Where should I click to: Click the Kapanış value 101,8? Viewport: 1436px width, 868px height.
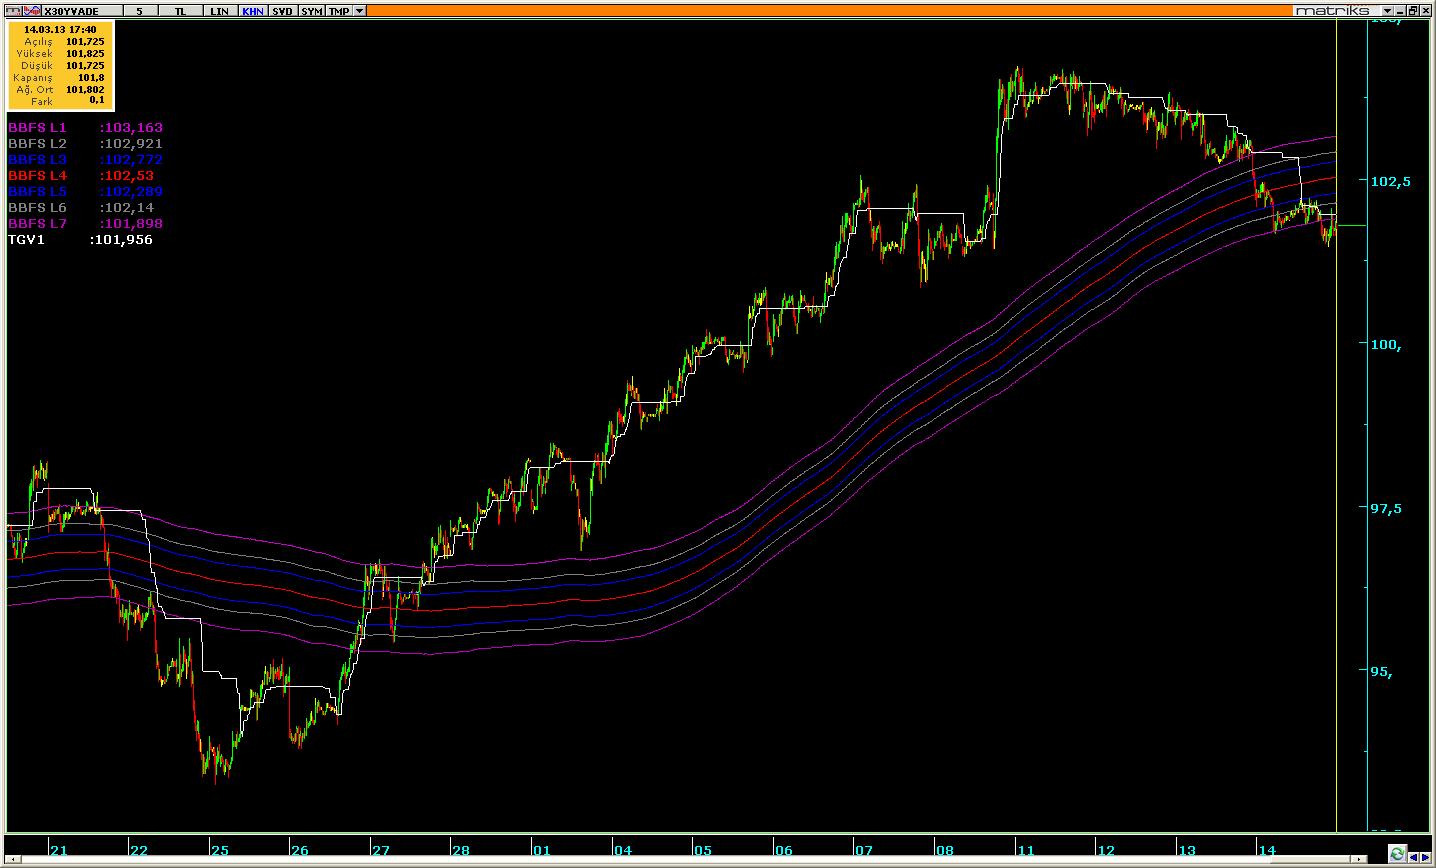click(x=91, y=78)
